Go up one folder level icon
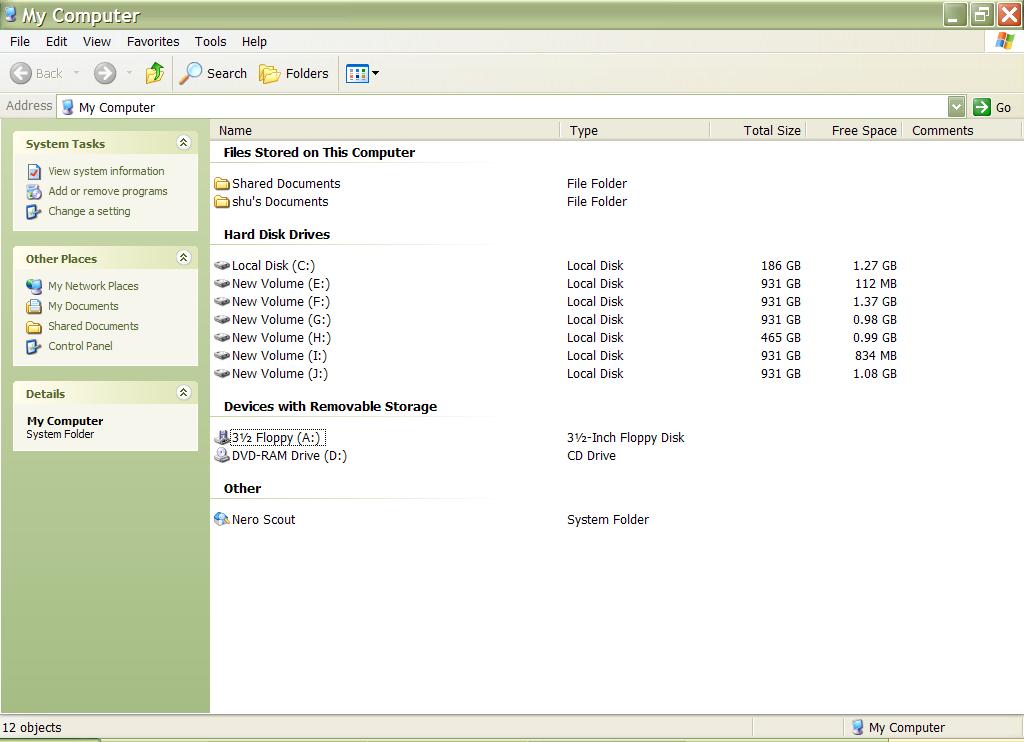 click(155, 73)
